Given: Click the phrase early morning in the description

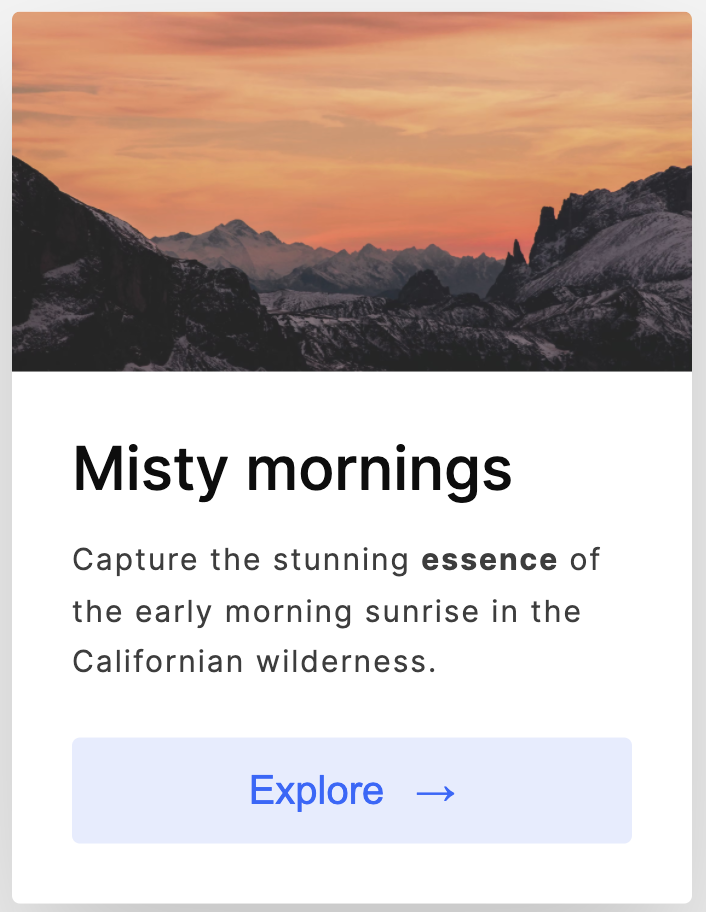Looking at the screenshot, I should [x=244, y=612].
